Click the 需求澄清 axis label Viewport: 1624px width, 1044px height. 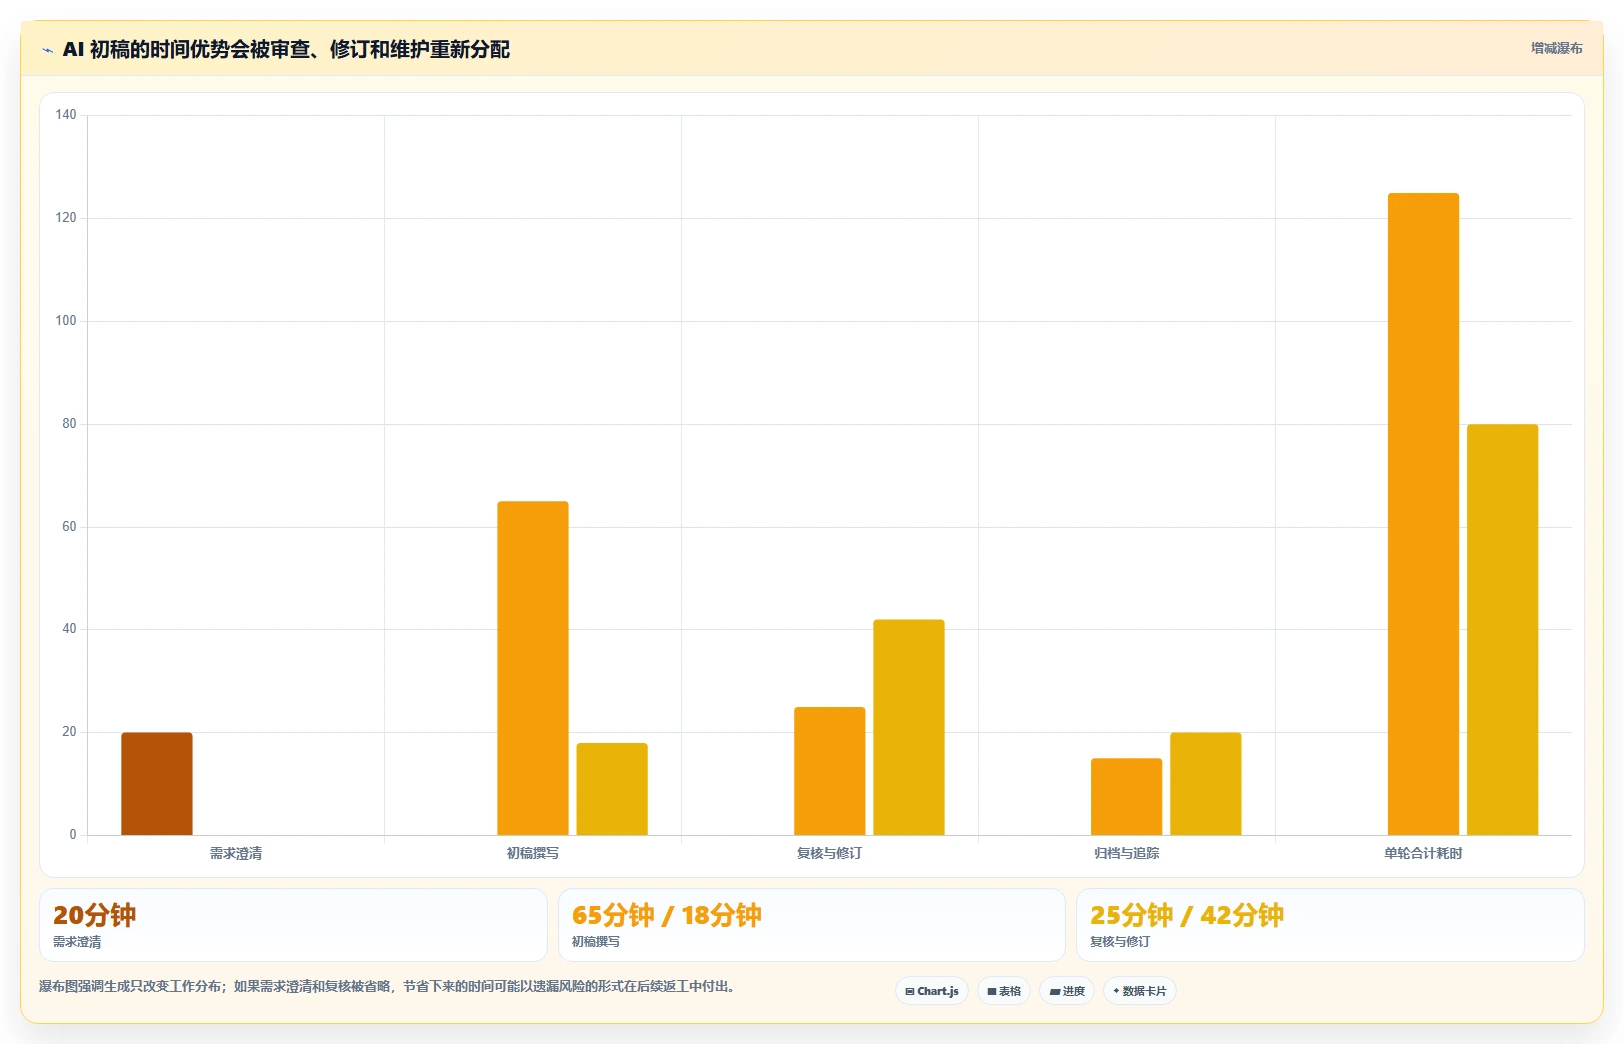tap(236, 853)
